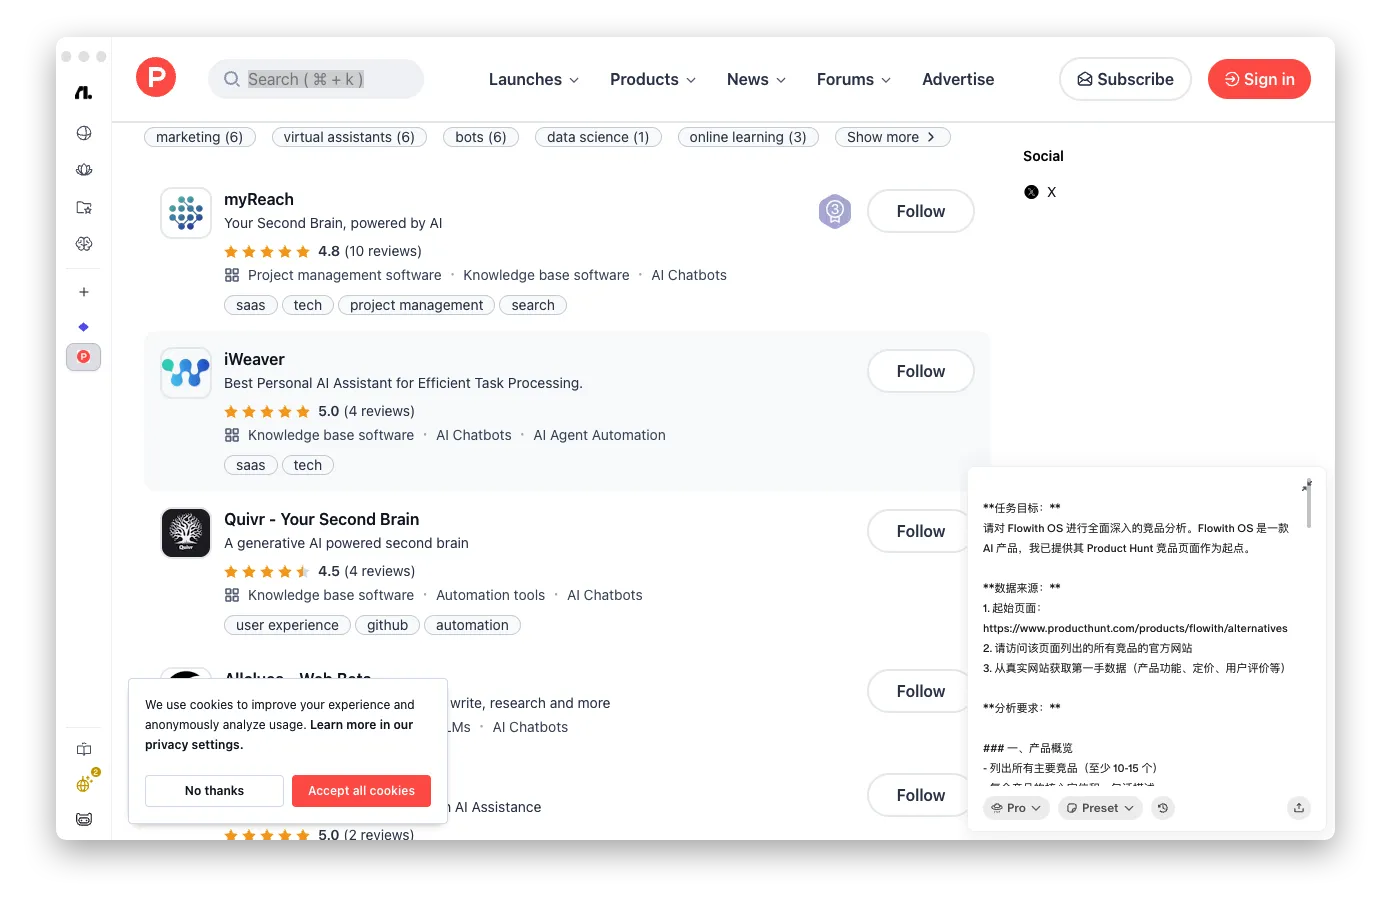Open the Advertise page
The height and width of the screenshot is (915, 1391).
958,79
